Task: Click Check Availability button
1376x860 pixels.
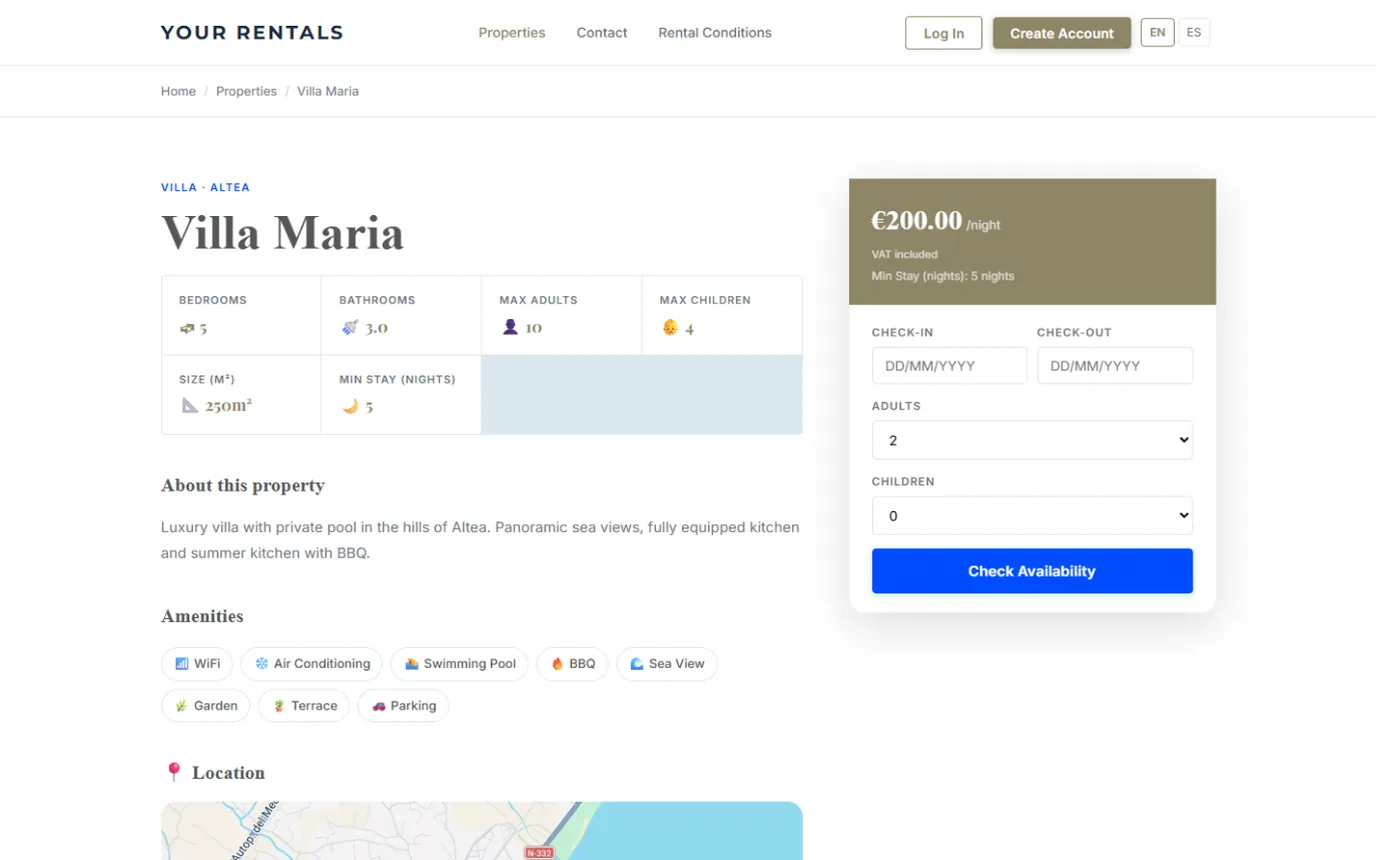Action: point(1032,571)
